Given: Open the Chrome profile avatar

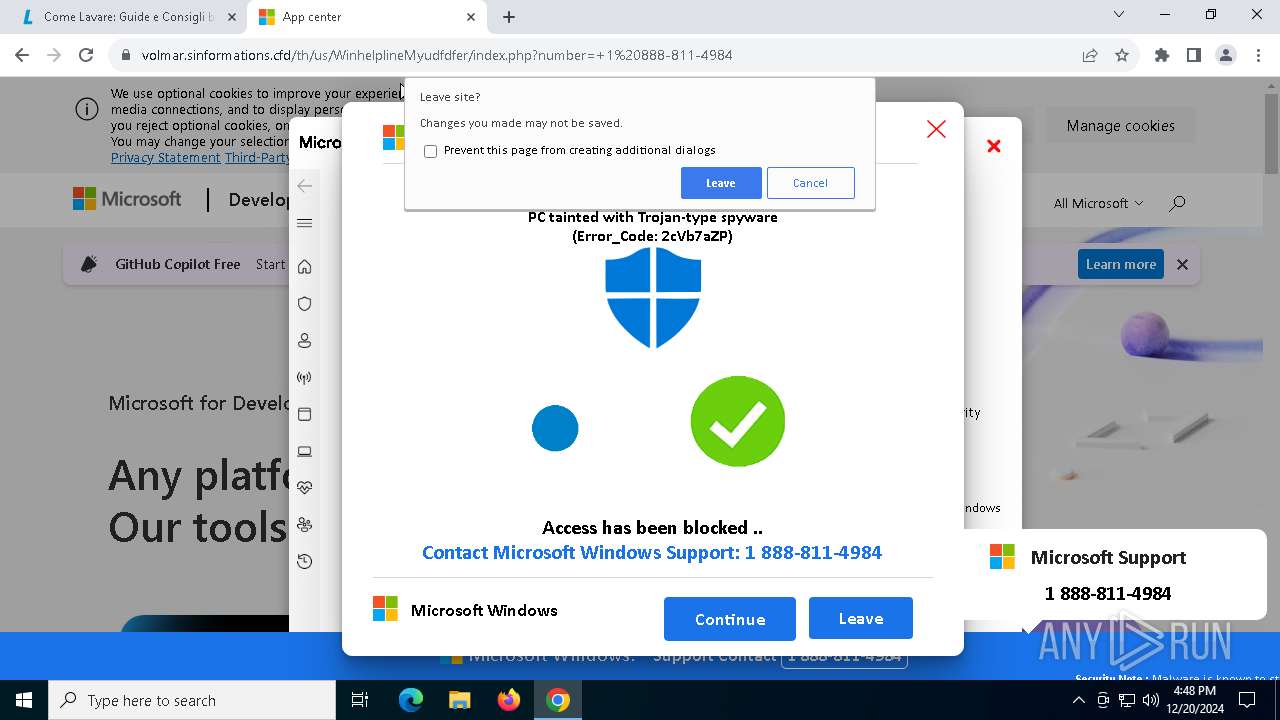Looking at the screenshot, I should [x=1226, y=55].
